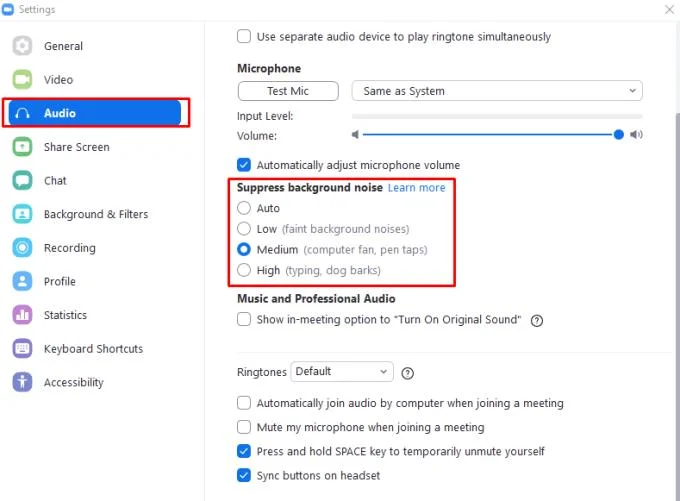Click the microphone Volume slider handle
This screenshot has height=501, width=680.
(x=619, y=134)
